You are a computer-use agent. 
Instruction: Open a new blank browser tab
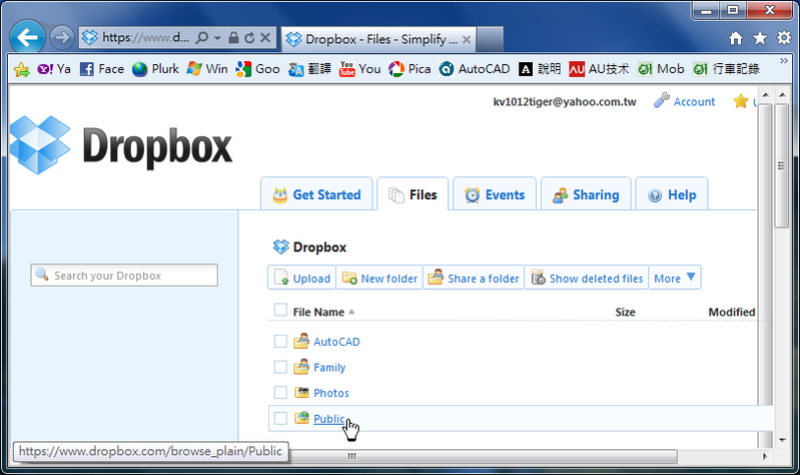tap(490, 39)
